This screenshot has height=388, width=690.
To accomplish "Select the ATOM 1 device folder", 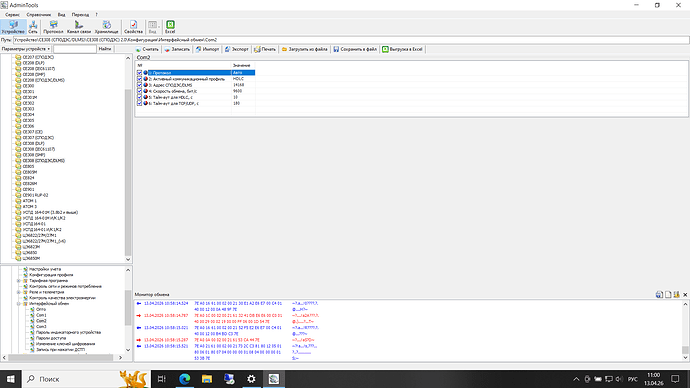I will click(x=29, y=201).
